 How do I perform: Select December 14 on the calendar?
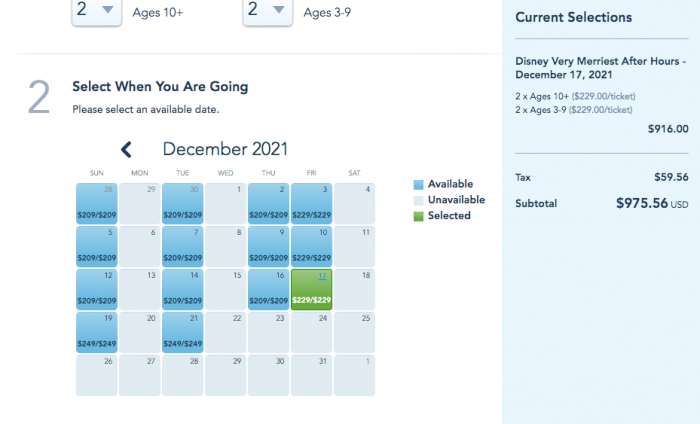[x=182, y=288]
